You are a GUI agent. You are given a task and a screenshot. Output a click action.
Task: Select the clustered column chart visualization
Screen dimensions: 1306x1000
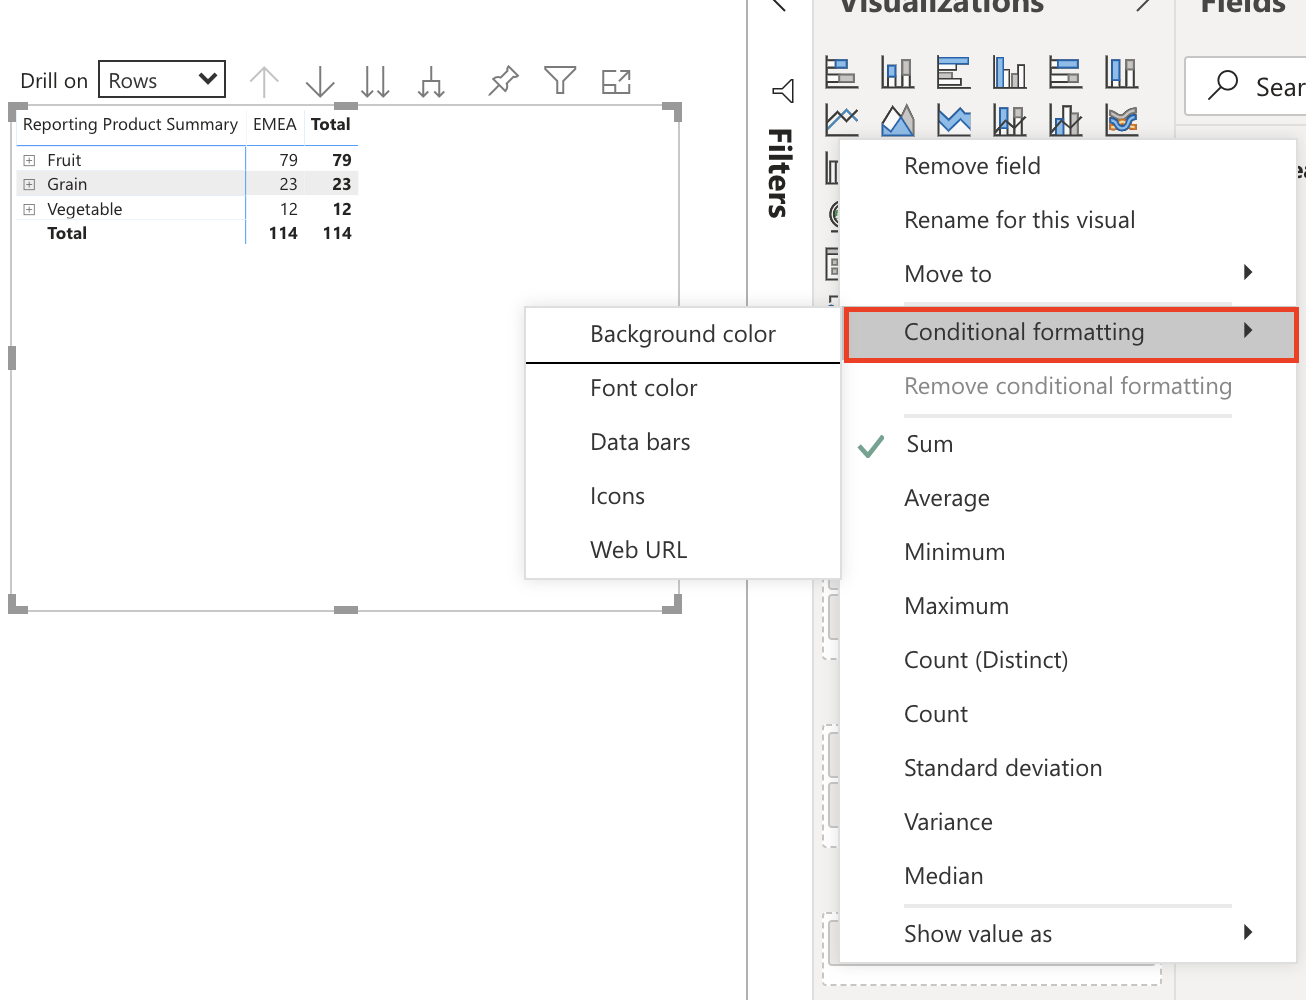(1010, 72)
